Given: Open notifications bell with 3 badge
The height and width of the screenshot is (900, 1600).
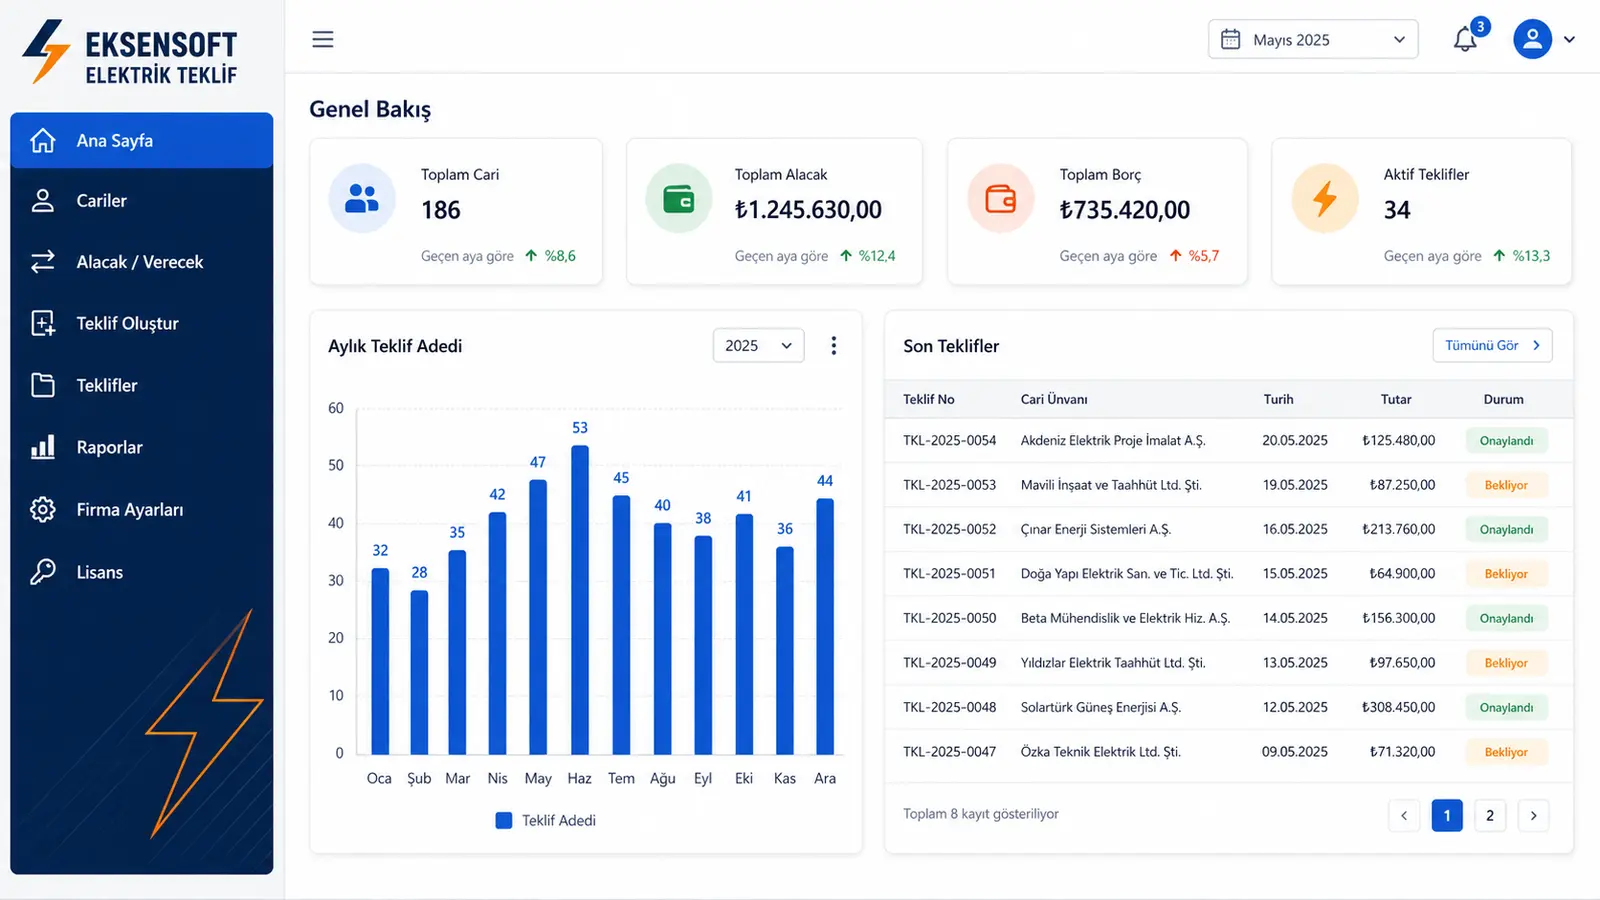Looking at the screenshot, I should pyautogui.click(x=1467, y=37).
